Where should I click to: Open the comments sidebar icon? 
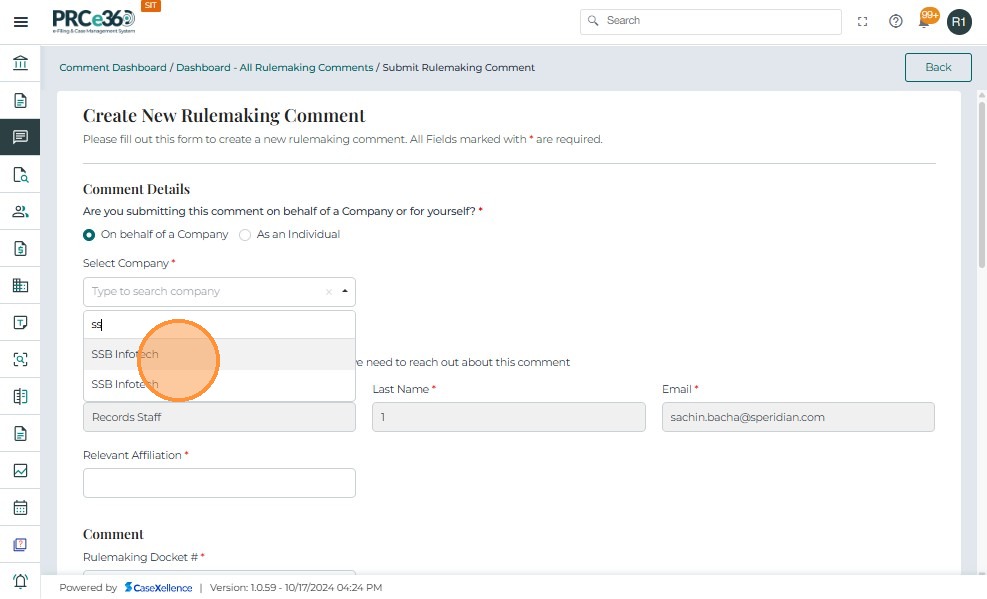coord(20,137)
